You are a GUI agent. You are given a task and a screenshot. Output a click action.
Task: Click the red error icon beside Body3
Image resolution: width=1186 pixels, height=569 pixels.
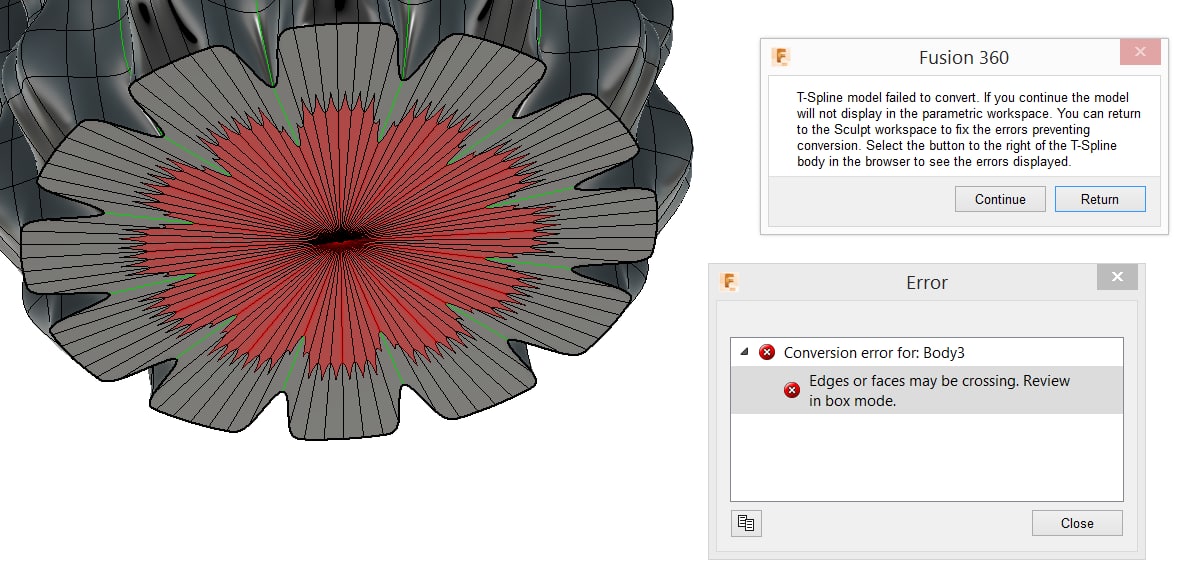pyautogui.click(x=767, y=353)
